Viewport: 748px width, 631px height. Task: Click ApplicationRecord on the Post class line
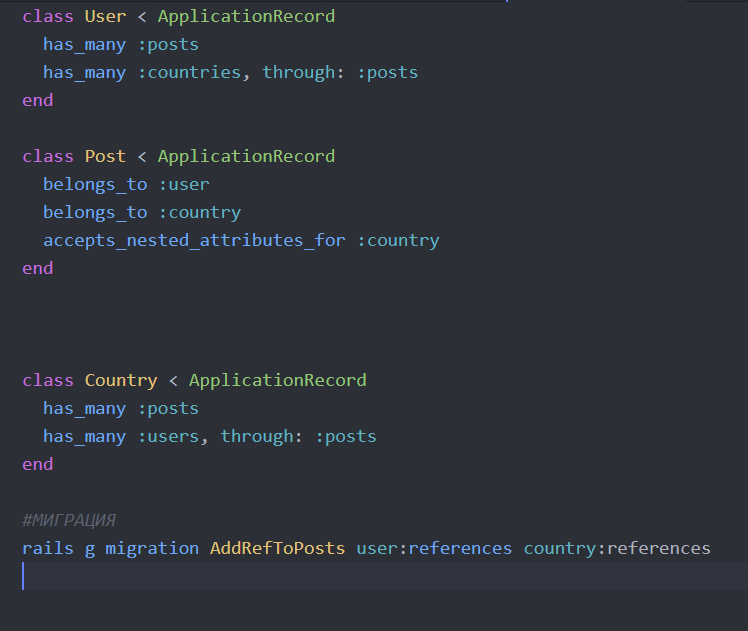point(247,156)
